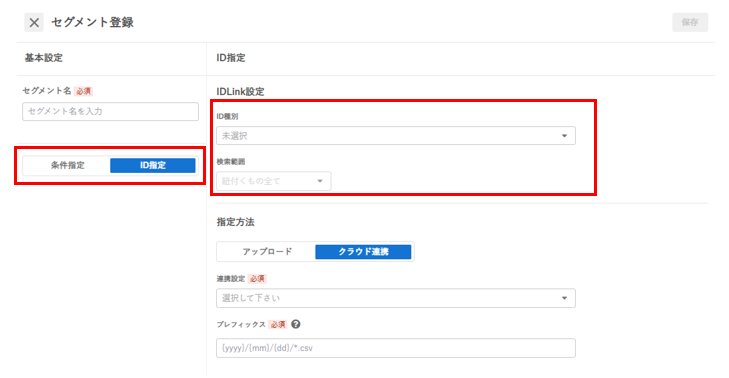The height and width of the screenshot is (378, 729).
Task: Click the 基本設定 heading
Action: (x=44, y=58)
